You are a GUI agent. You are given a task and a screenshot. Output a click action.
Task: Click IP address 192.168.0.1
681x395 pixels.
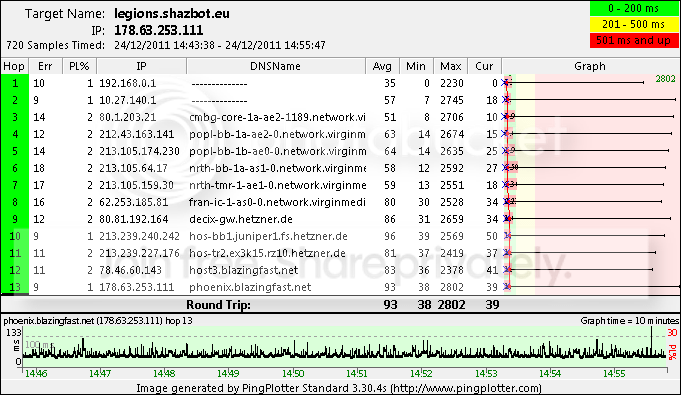tap(127, 83)
